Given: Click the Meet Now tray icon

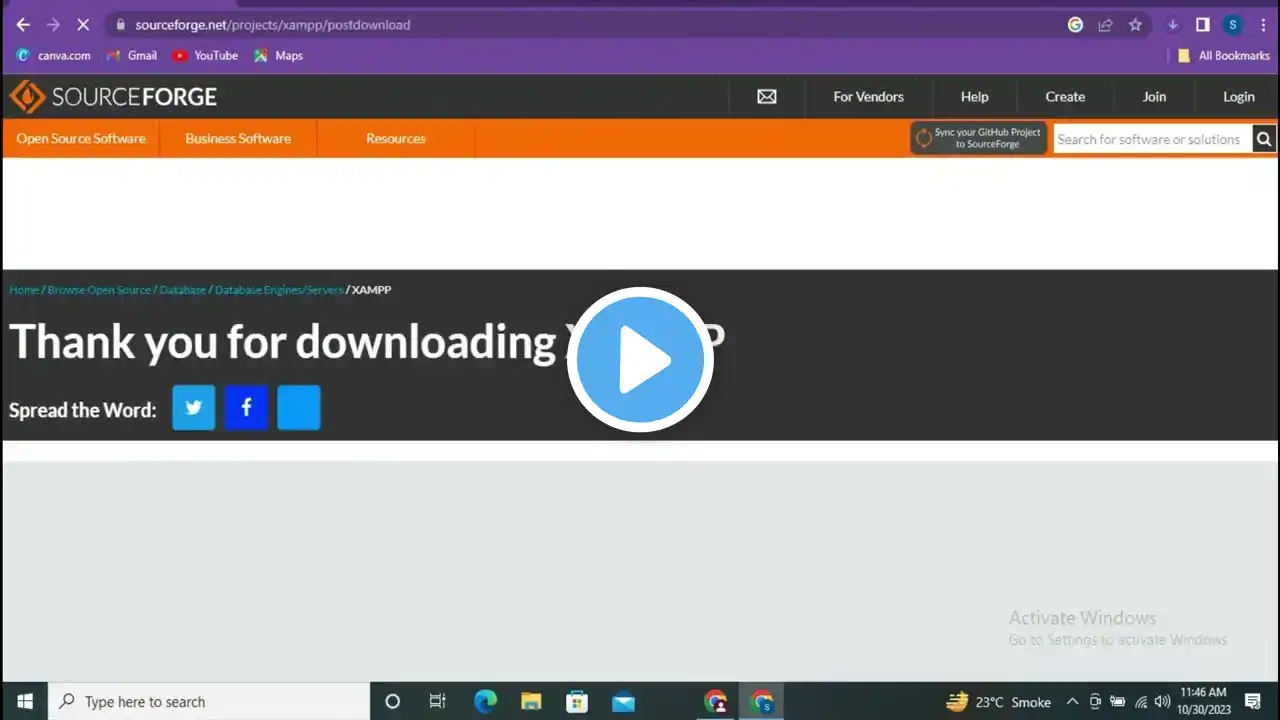Looking at the screenshot, I should tap(1095, 701).
